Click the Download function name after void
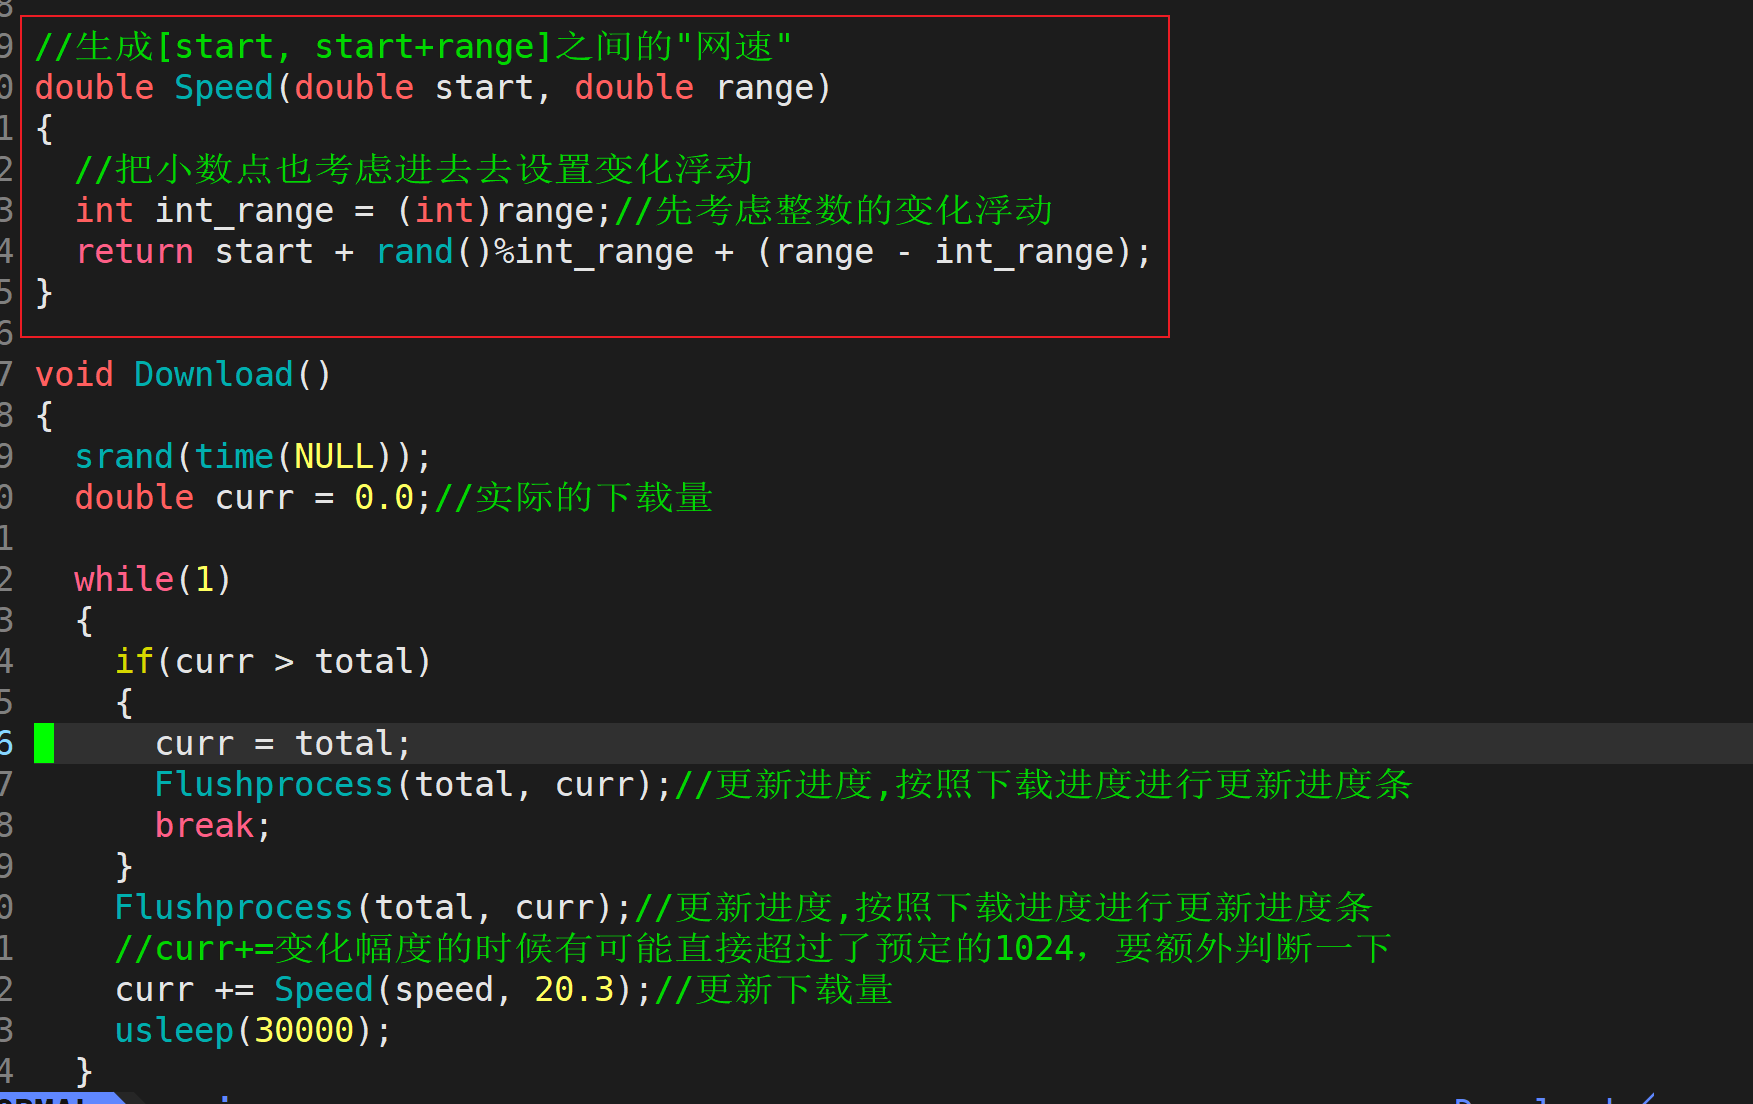 [x=213, y=374]
